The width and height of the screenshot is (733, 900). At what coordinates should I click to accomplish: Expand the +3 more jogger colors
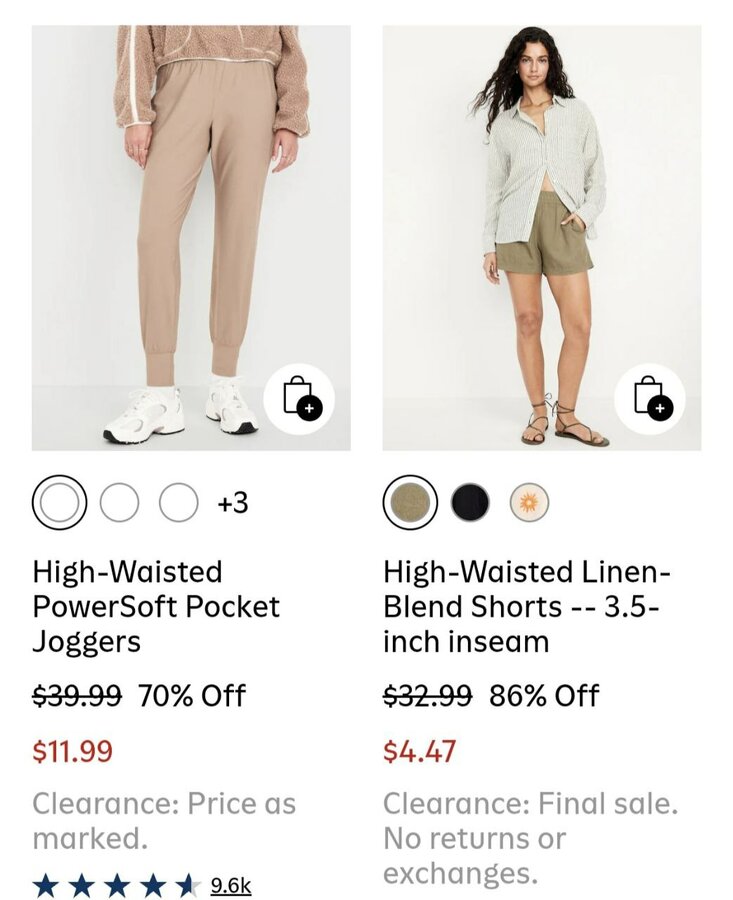(232, 502)
